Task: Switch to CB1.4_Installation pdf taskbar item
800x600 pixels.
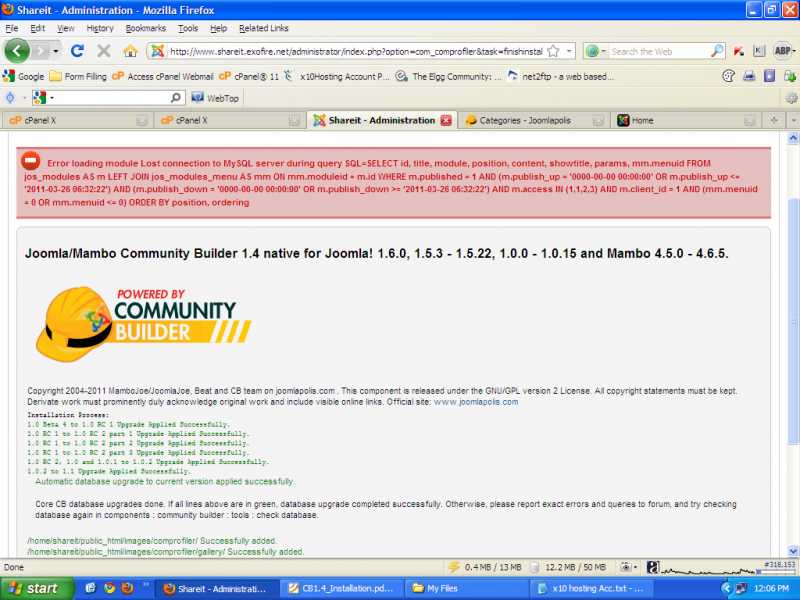Action: 341,588
